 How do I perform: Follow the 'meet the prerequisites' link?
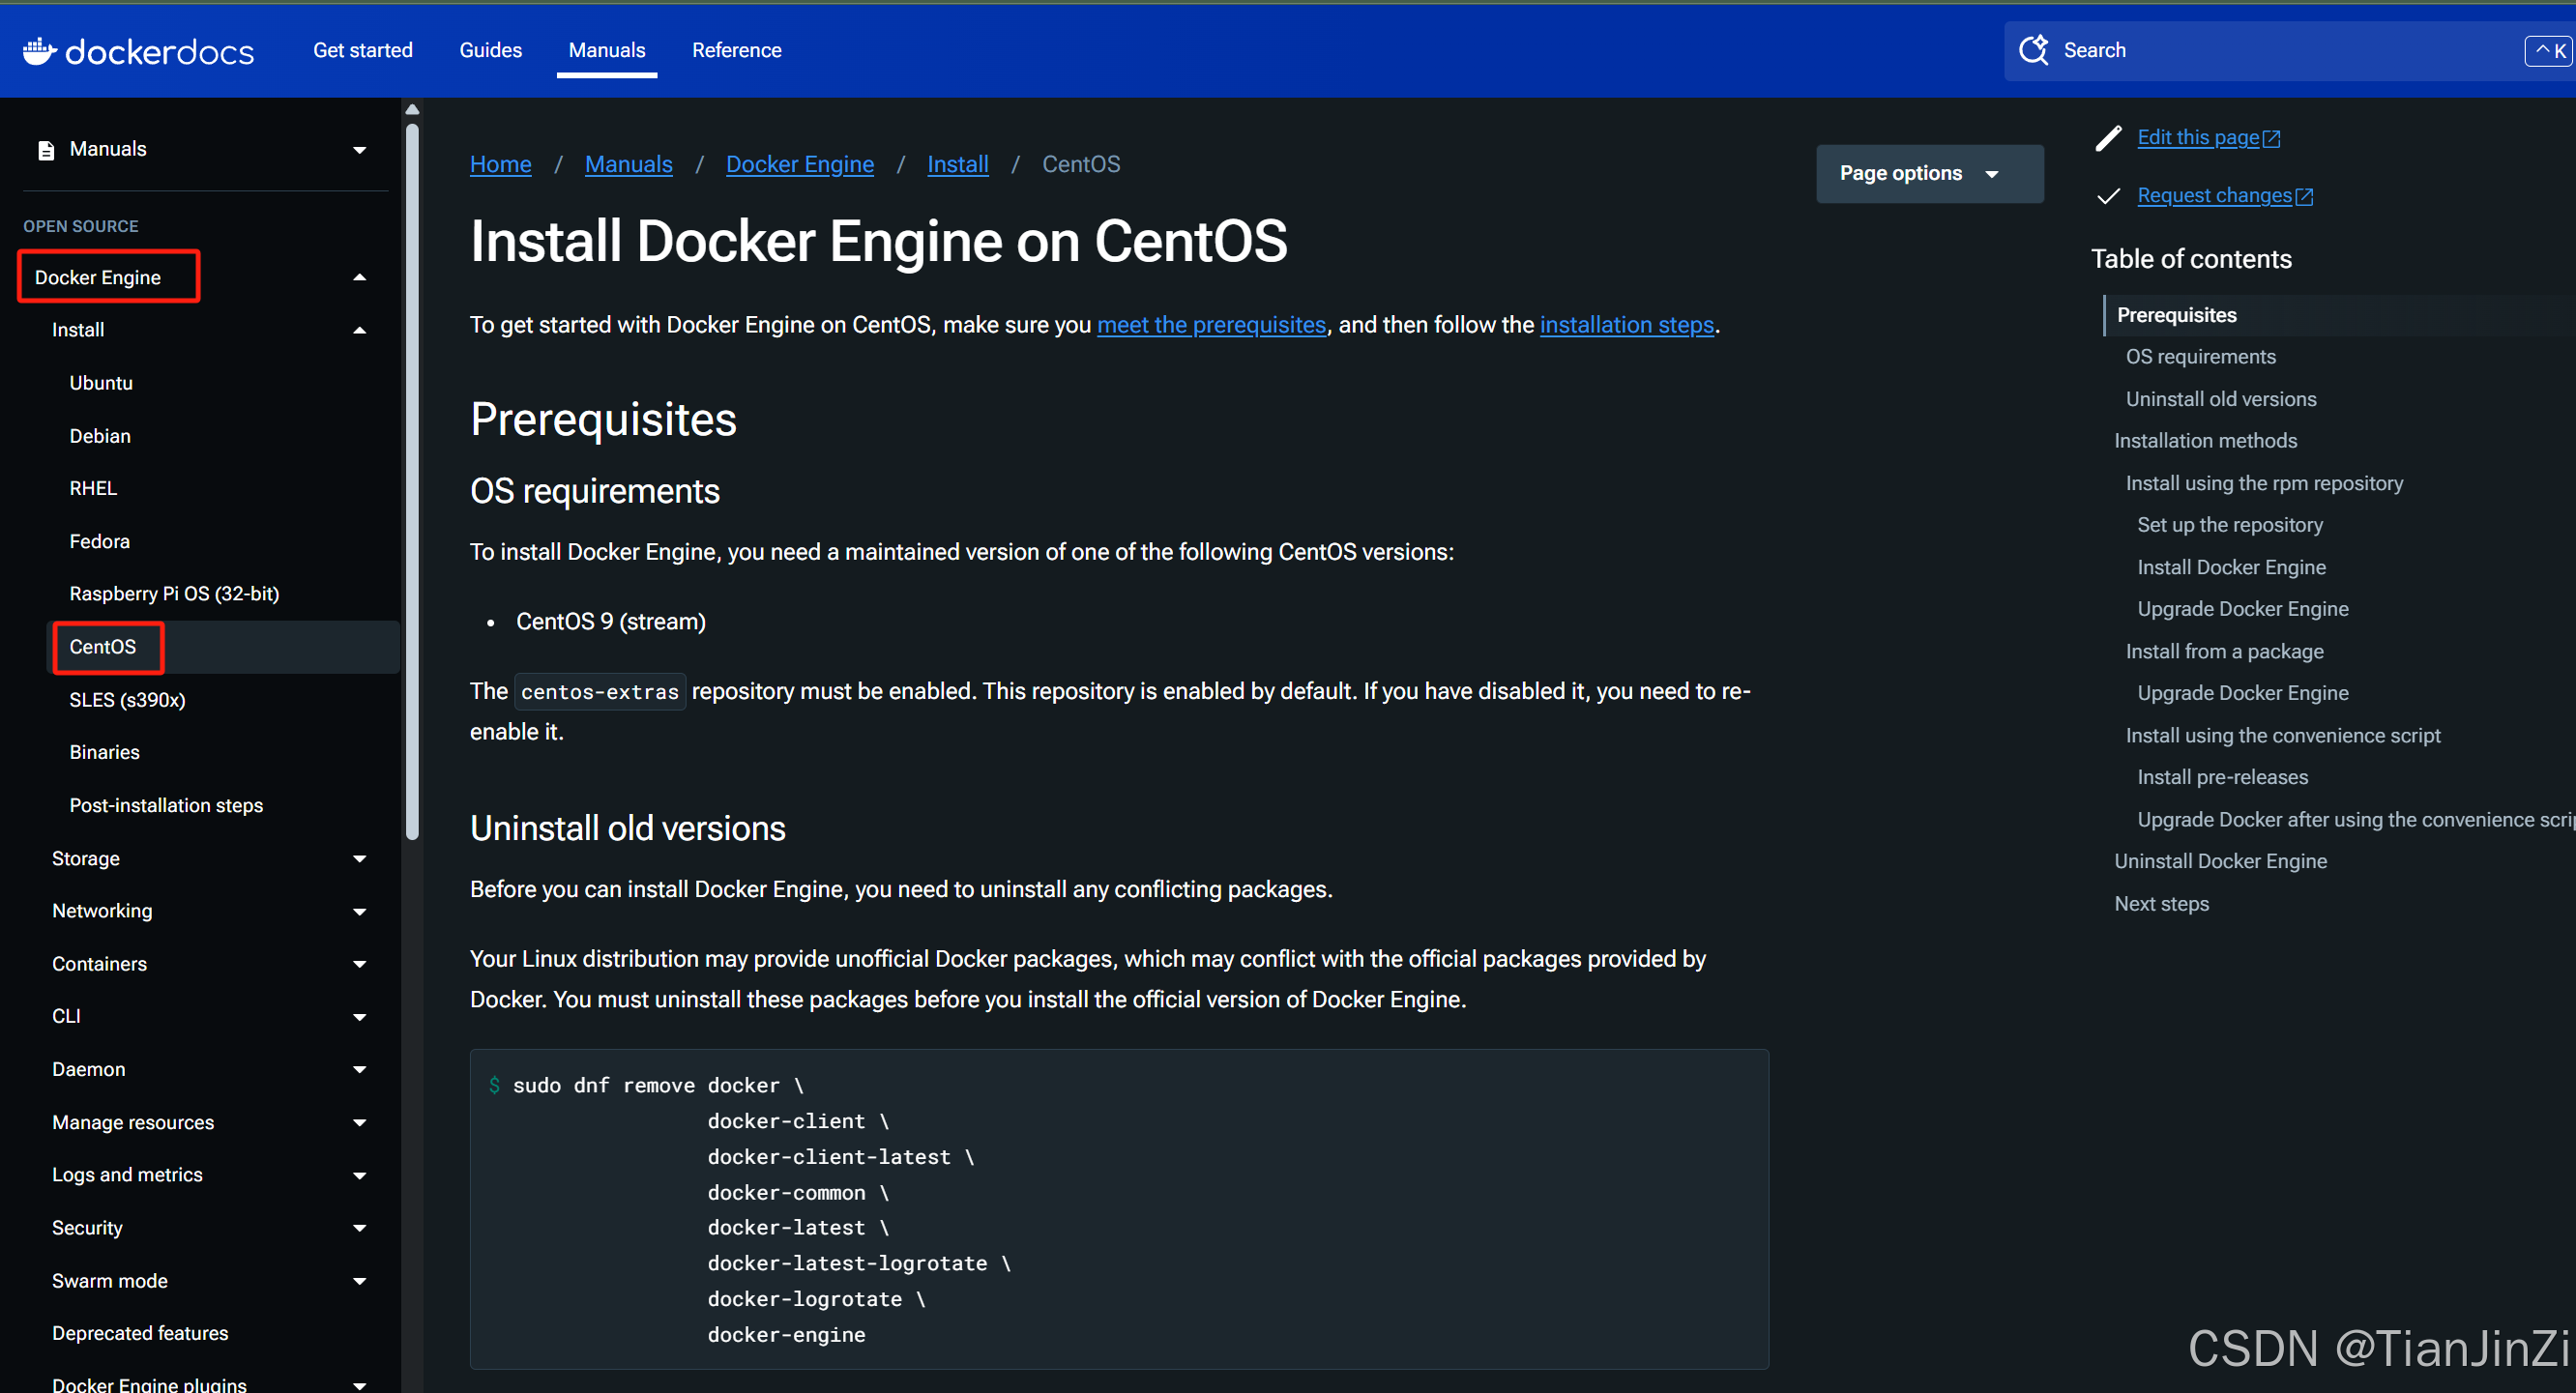pyautogui.click(x=1211, y=325)
